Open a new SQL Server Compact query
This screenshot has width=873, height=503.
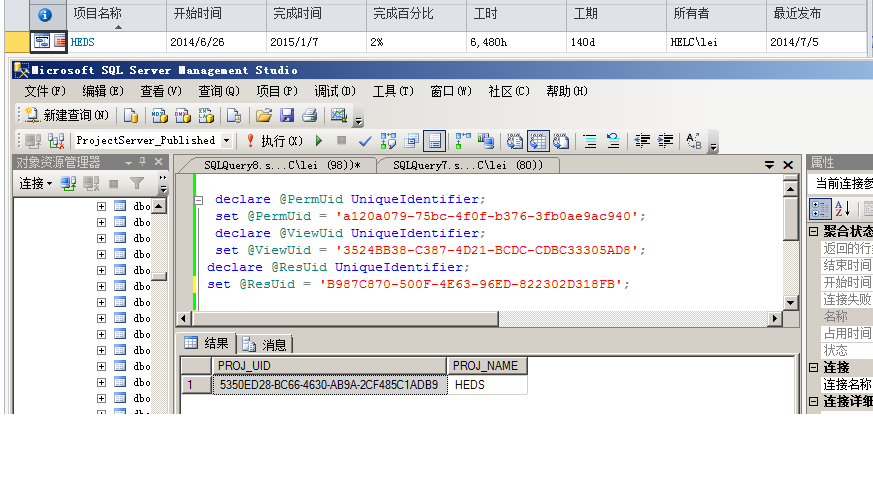[x=234, y=115]
